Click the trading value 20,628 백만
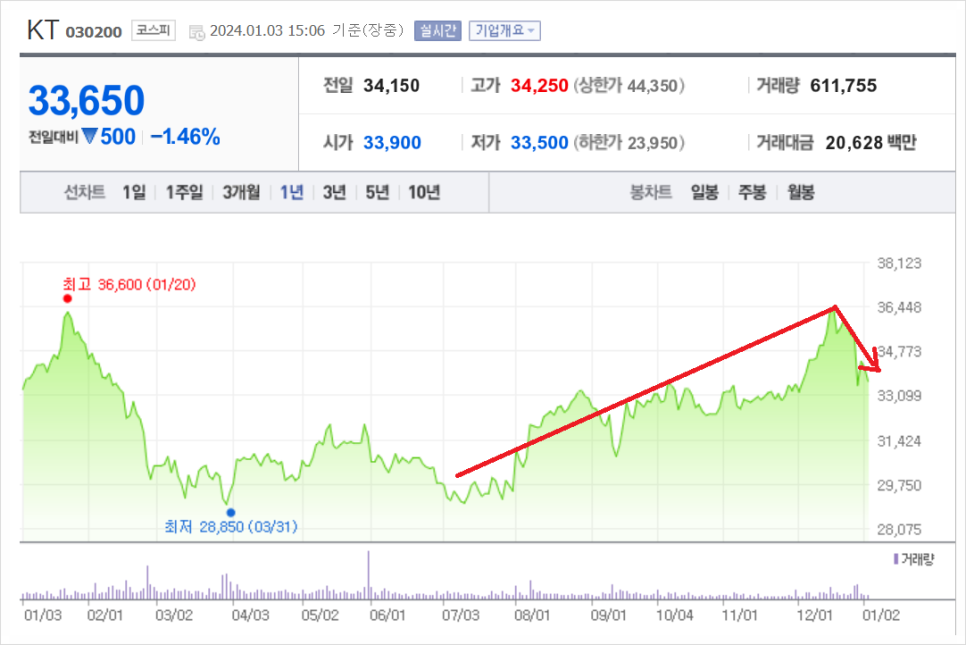The image size is (966, 645). coord(871,143)
